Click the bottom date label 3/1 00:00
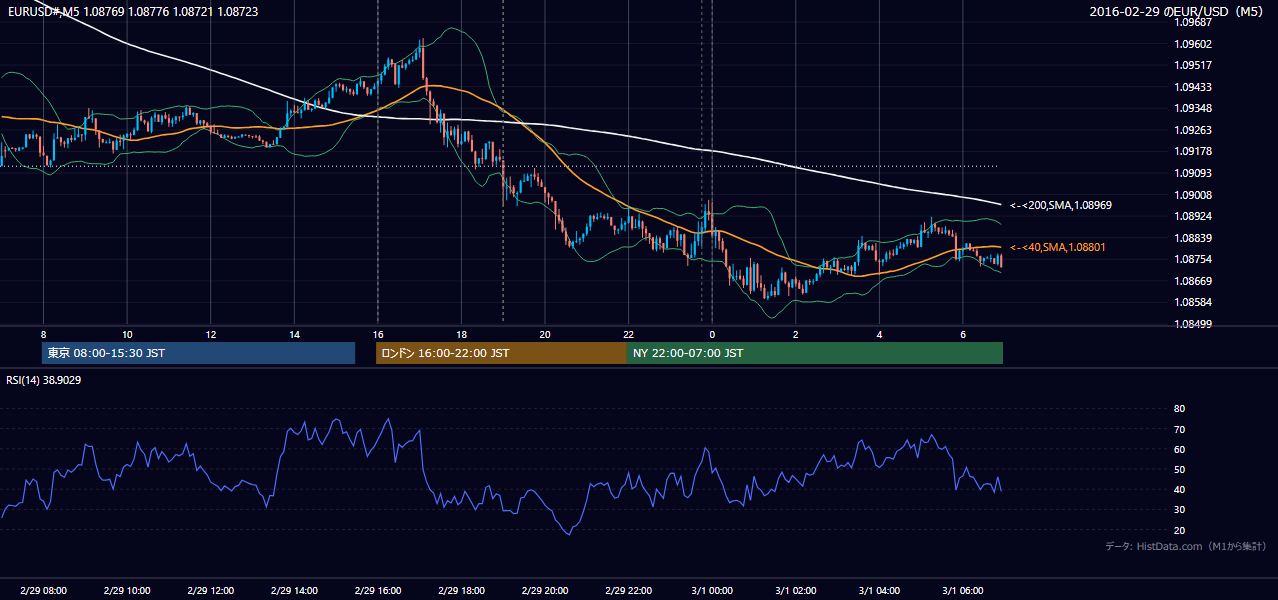The image size is (1278, 600). 712,591
